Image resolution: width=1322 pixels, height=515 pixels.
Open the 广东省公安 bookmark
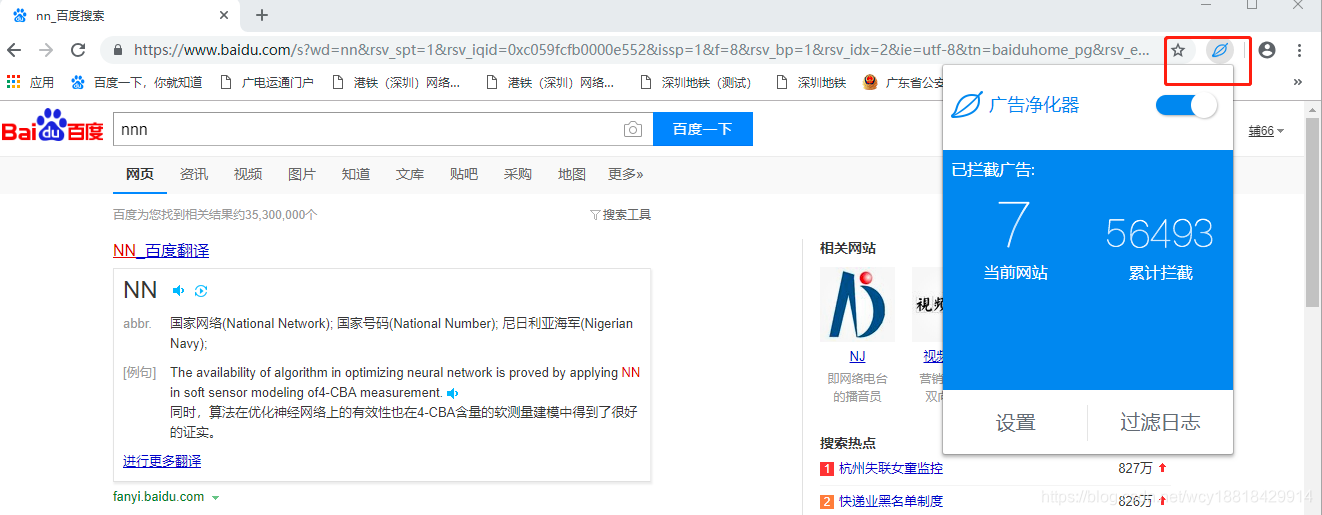904,82
